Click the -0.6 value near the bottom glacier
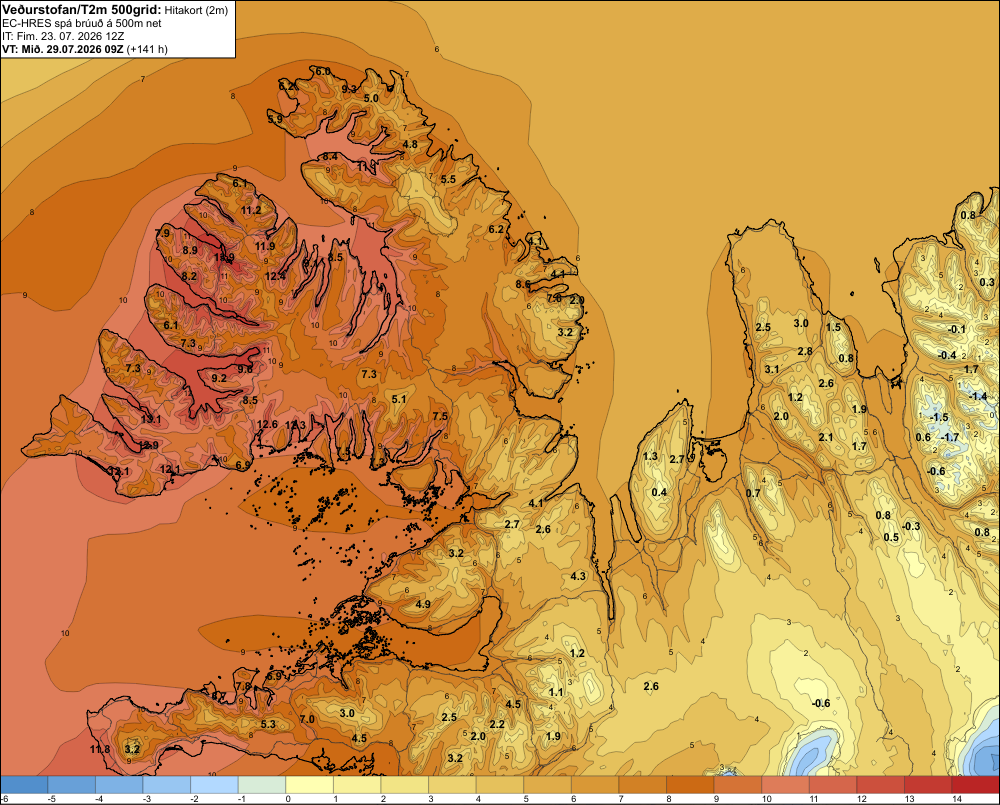The height and width of the screenshot is (805, 1000). [821, 703]
